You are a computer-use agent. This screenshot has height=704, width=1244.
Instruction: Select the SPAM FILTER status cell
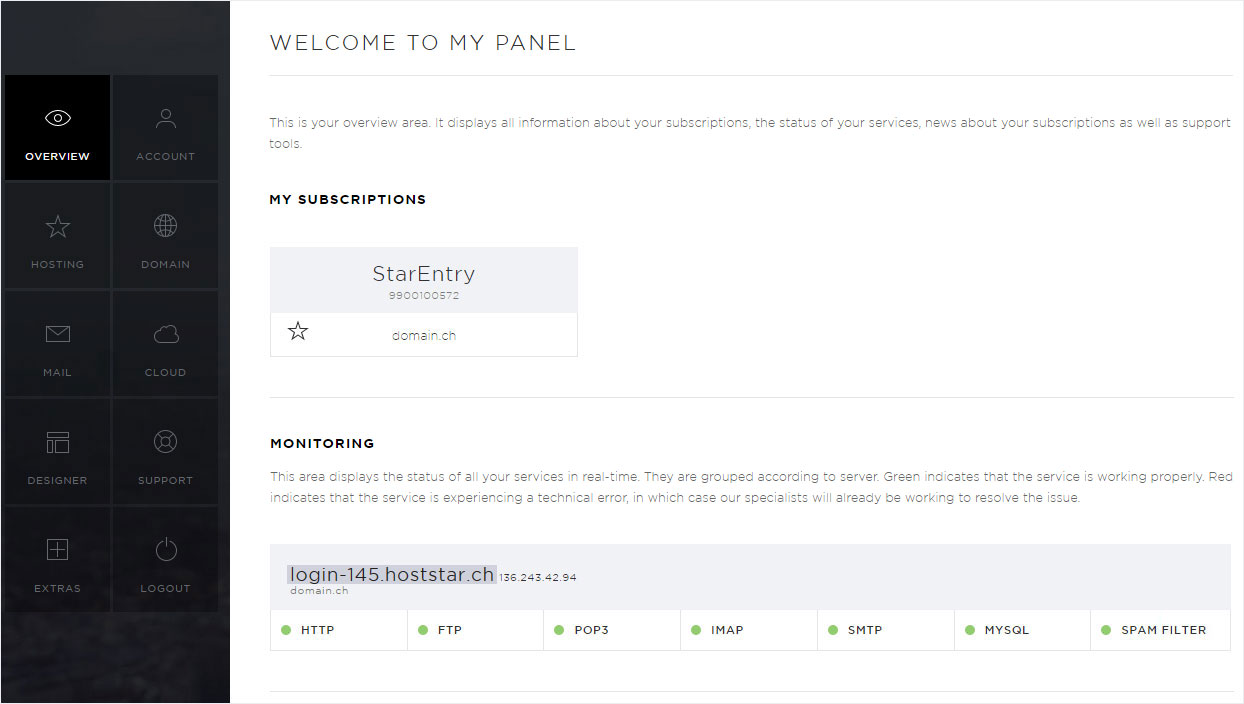point(1160,631)
